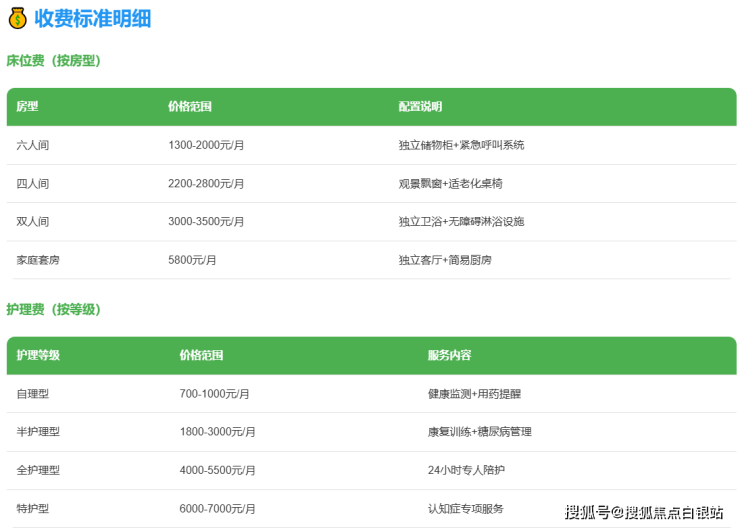Select the 床位费（按房型） section heading
740x528 pixels.
pyautogui.click(x=54, y=61)
